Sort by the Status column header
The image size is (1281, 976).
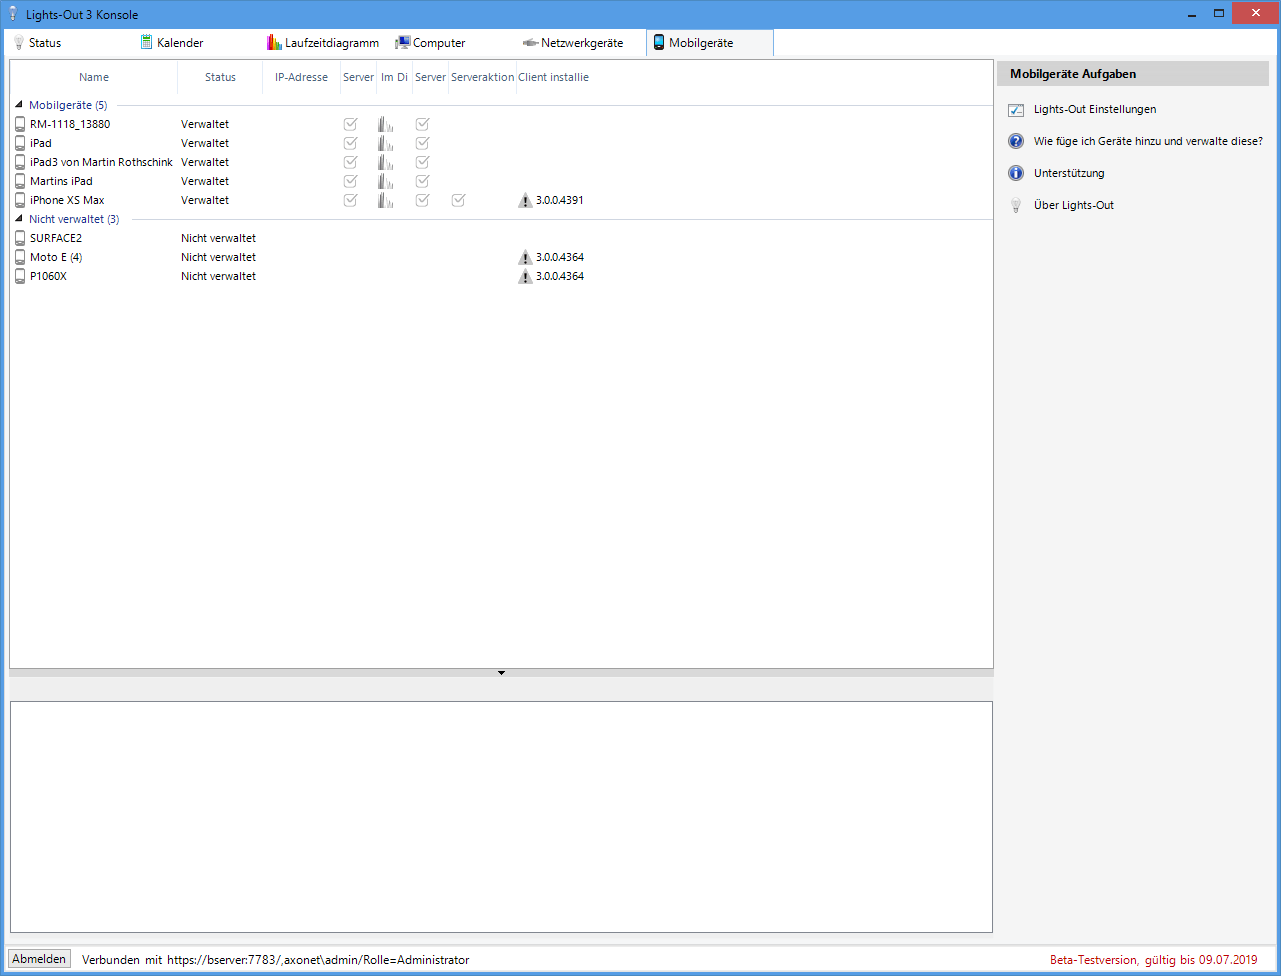click(x=220, y=77)
